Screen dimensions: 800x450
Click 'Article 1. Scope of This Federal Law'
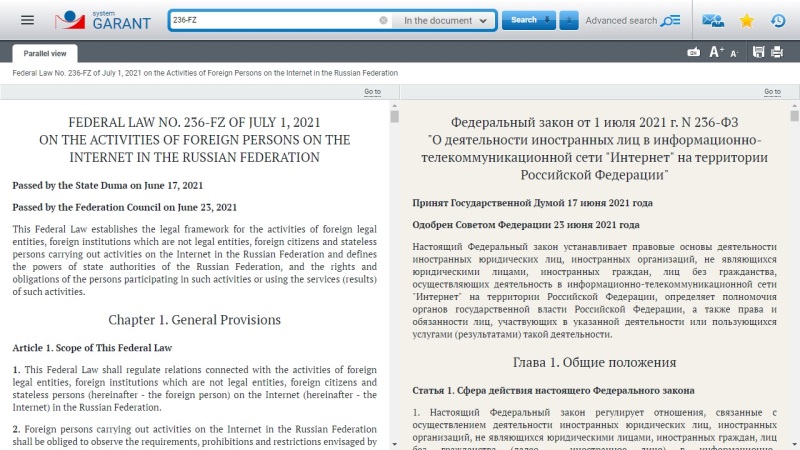(x=92, y=348)
